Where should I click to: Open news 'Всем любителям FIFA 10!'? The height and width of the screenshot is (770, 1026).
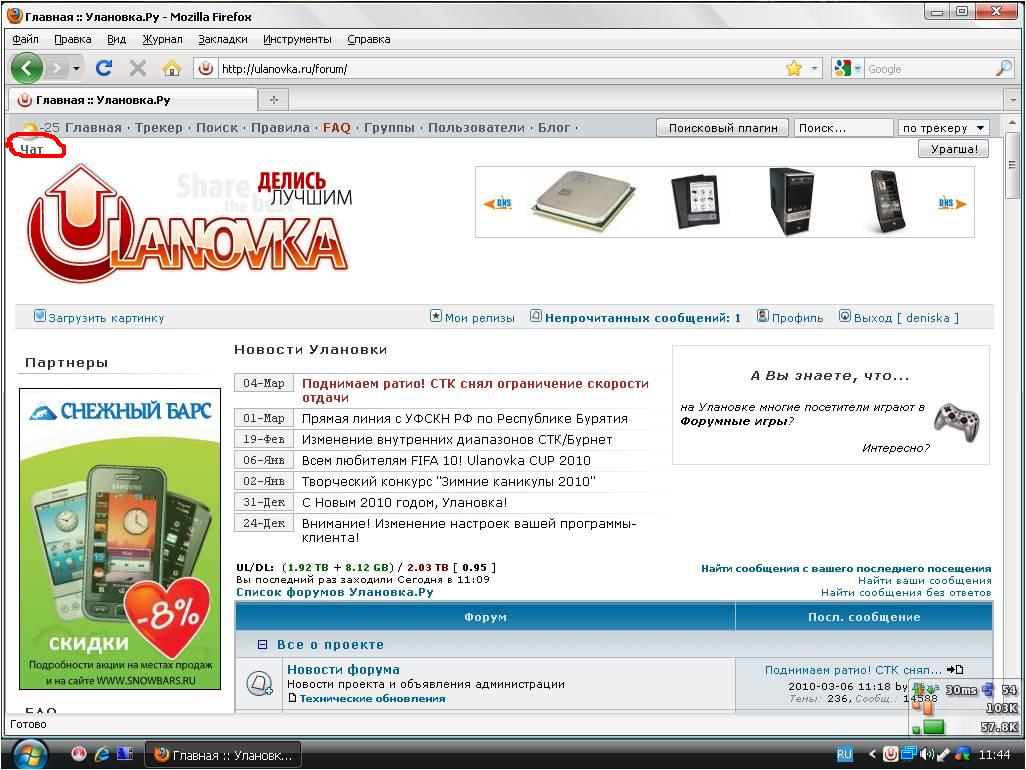[x=446, y=461]
